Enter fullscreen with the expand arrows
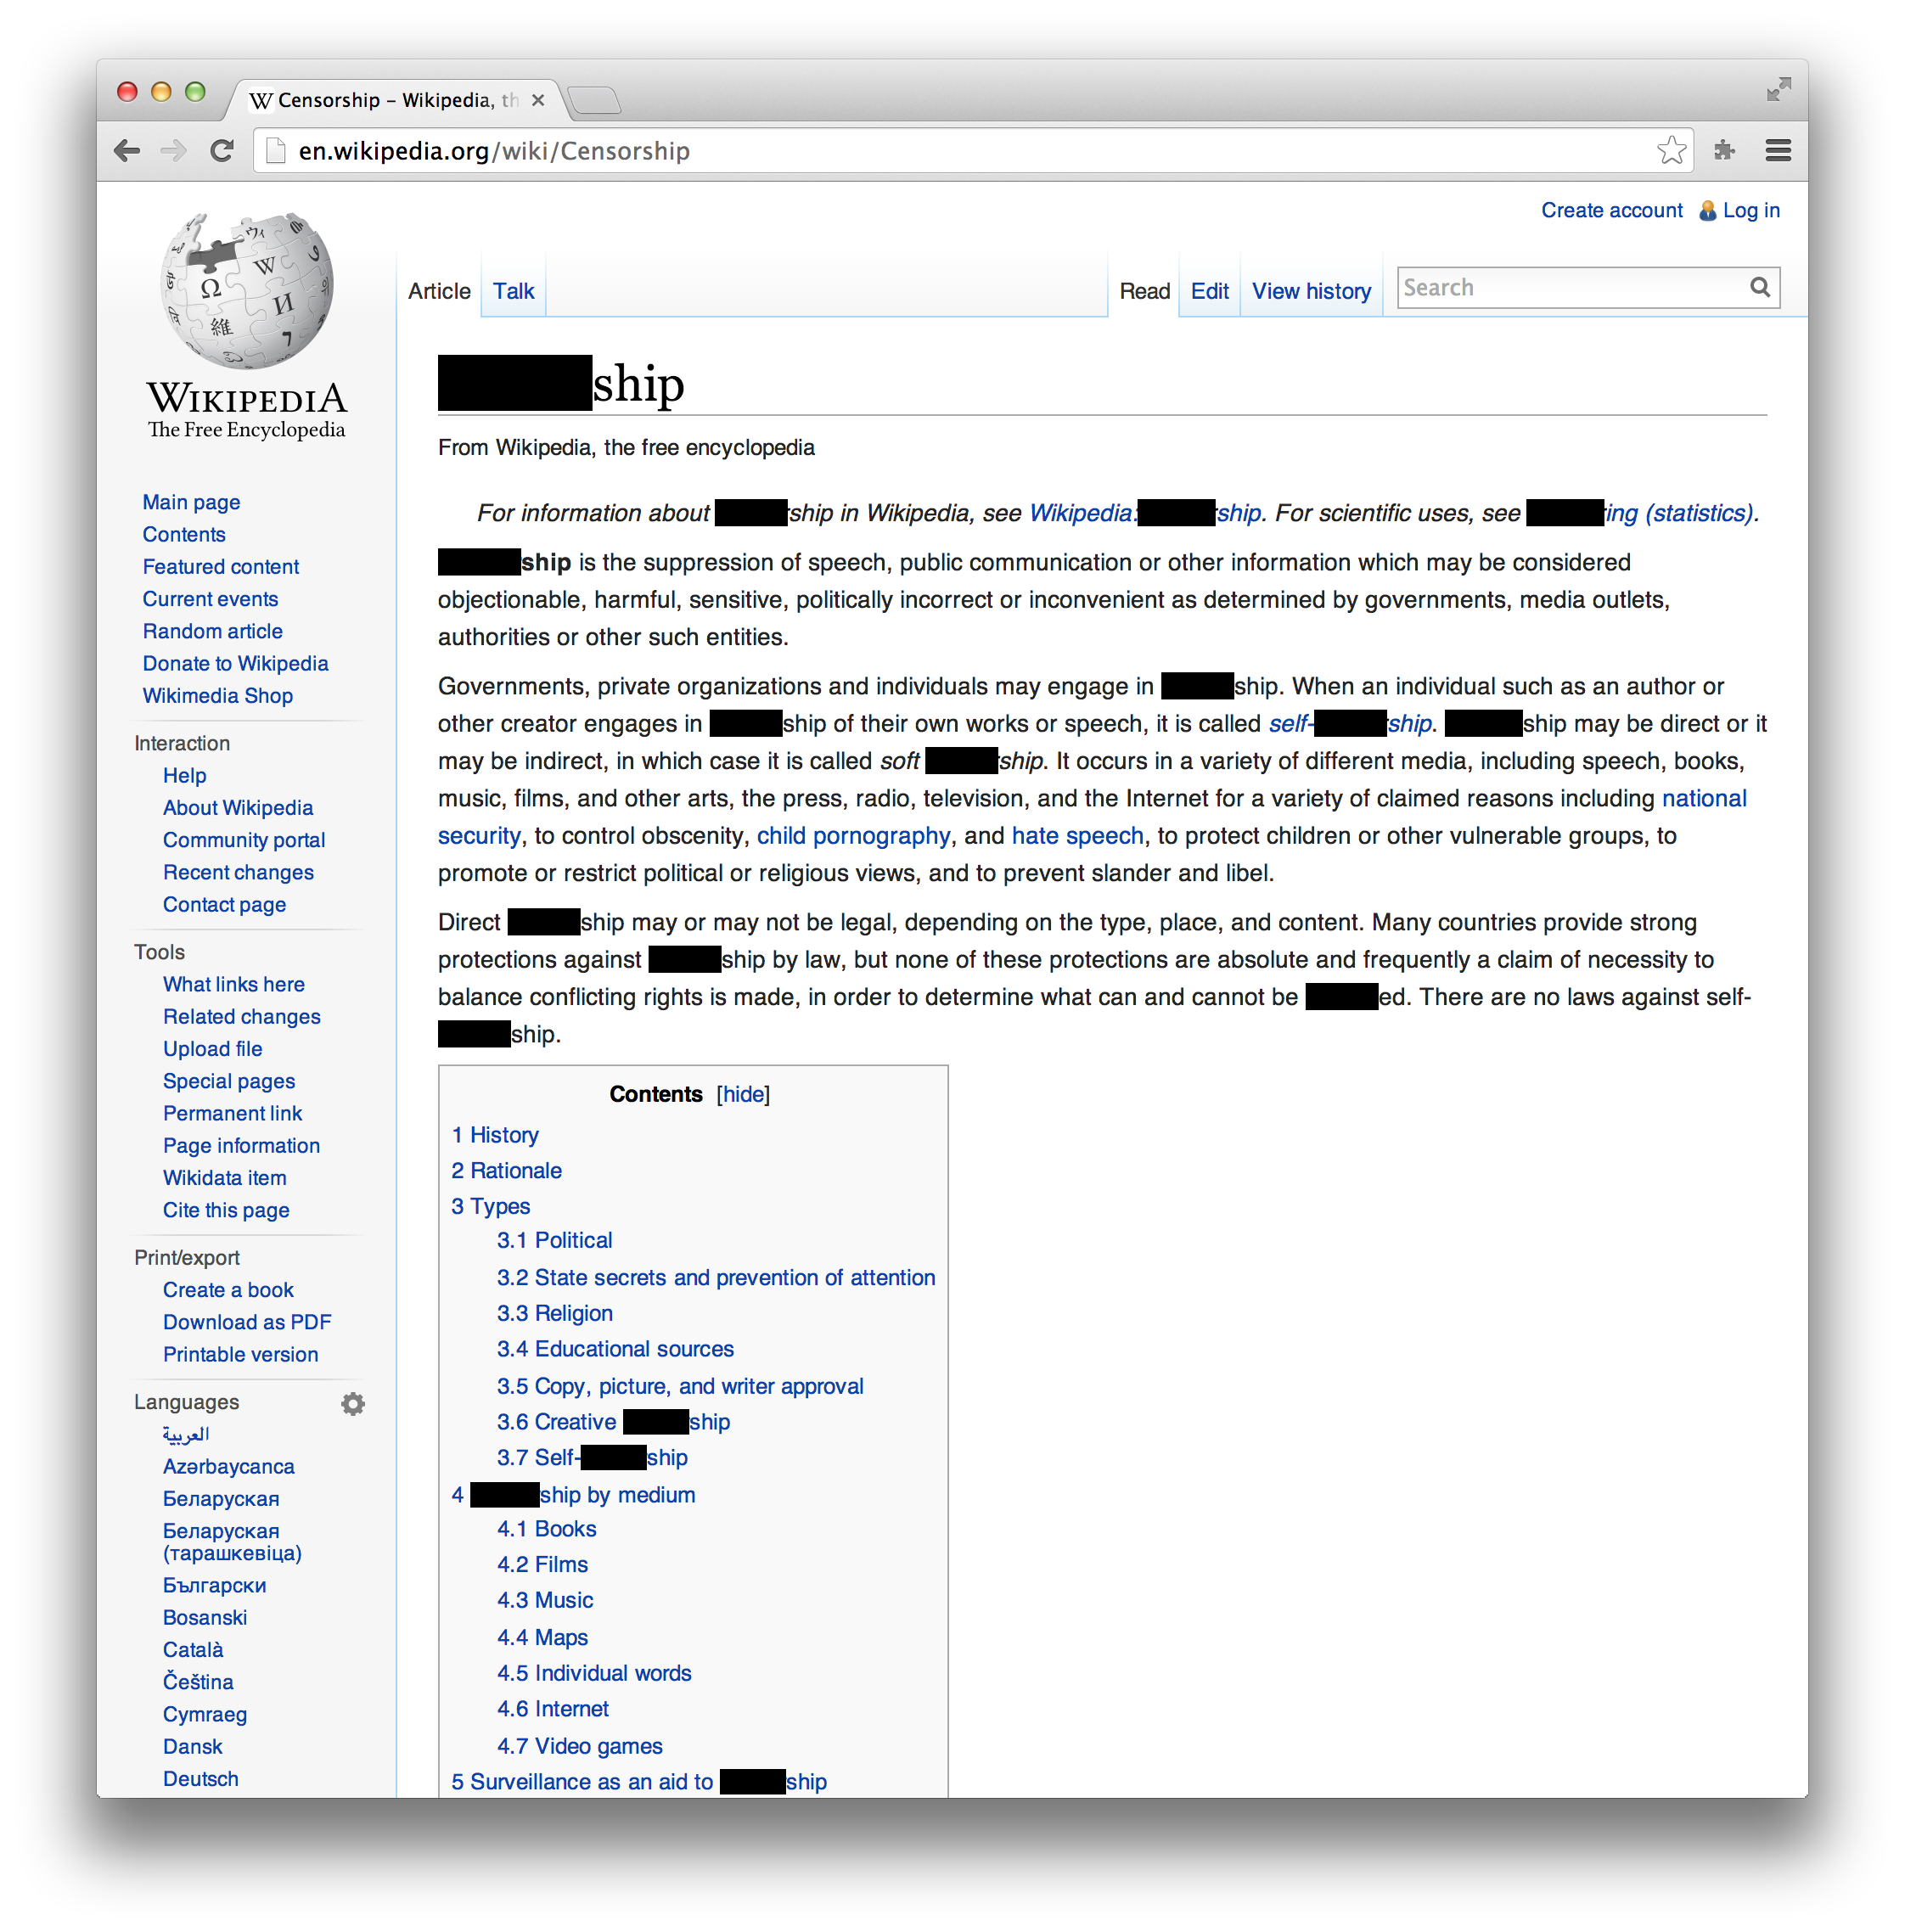 [x=1778, y=90]
